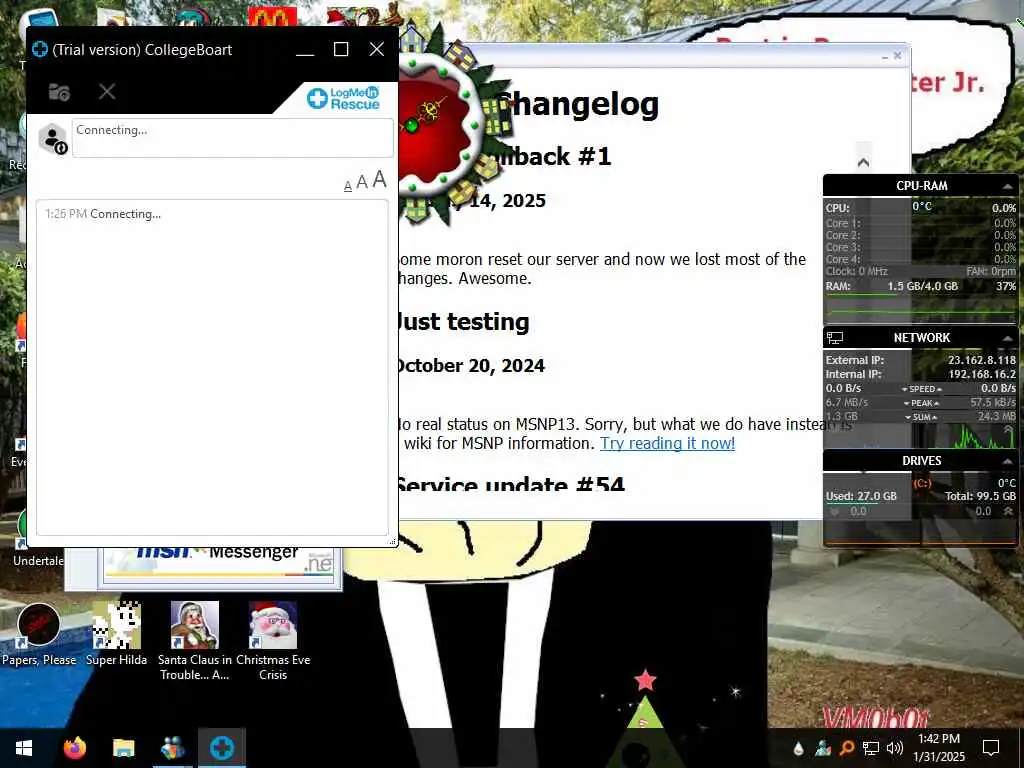The width and height of the screenshot is (1024, 768).
Task: Open the Action Center notifications icon
Action: [991, 748]
